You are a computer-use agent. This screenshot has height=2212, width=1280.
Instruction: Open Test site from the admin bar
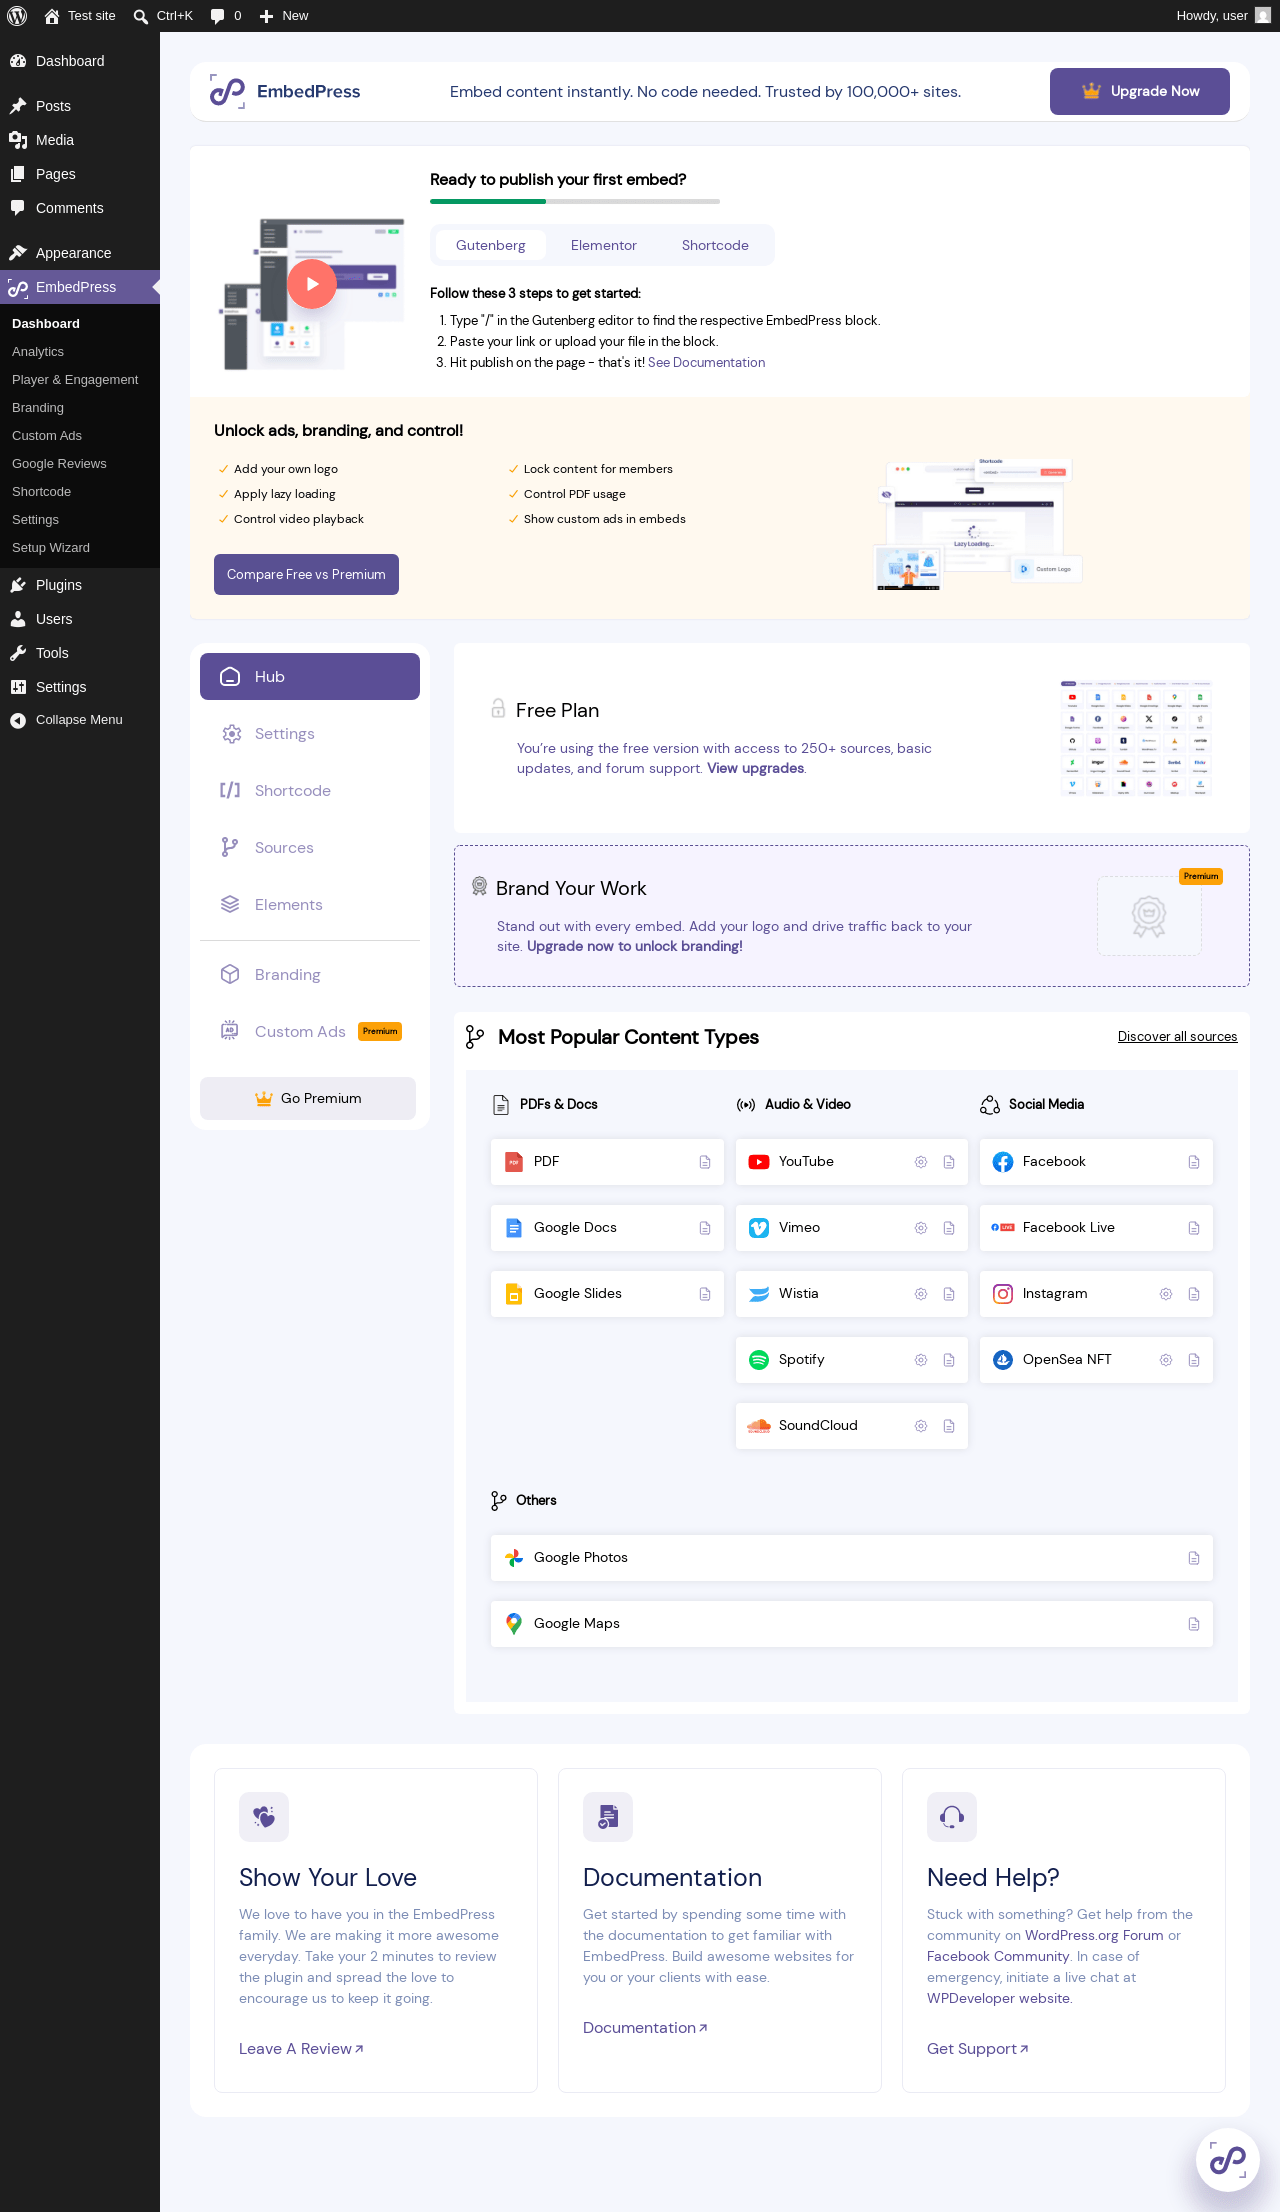coord(80,16)
